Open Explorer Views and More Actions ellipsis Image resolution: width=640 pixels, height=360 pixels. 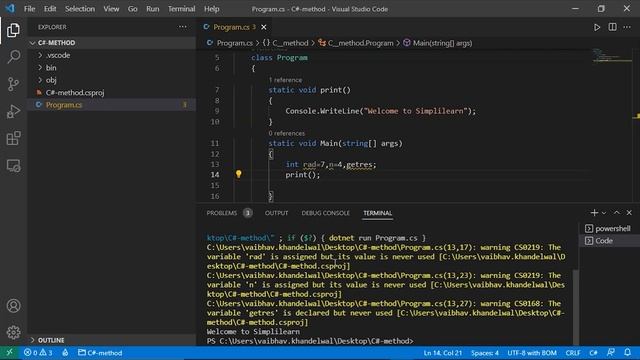pos(182,27)
